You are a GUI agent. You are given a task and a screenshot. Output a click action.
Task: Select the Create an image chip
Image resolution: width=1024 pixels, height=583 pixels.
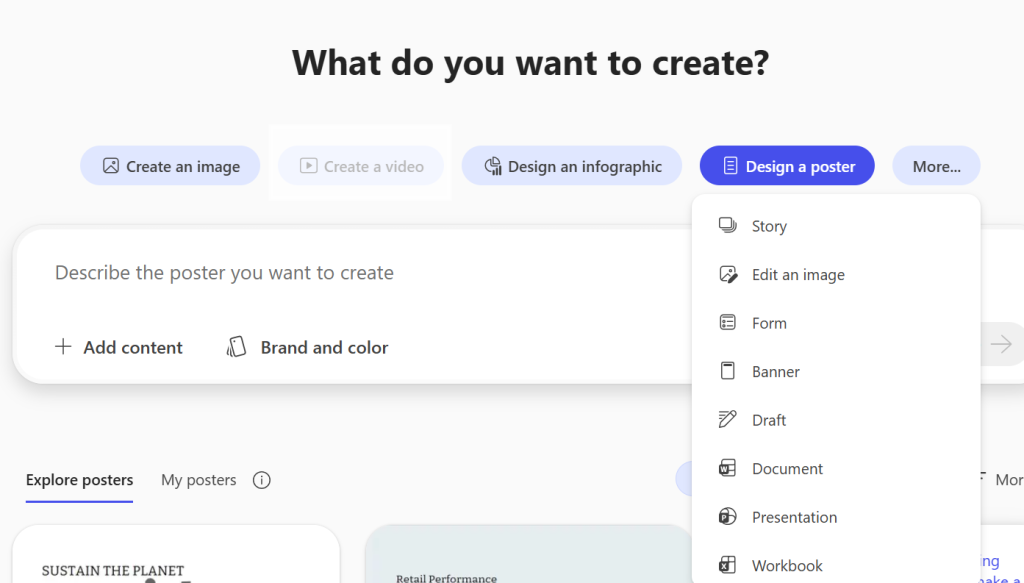tap(170, 166)
